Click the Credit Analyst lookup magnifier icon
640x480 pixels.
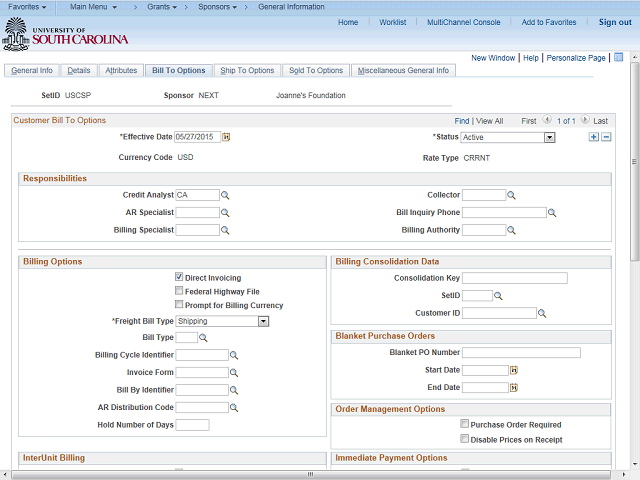click(226, 196)
